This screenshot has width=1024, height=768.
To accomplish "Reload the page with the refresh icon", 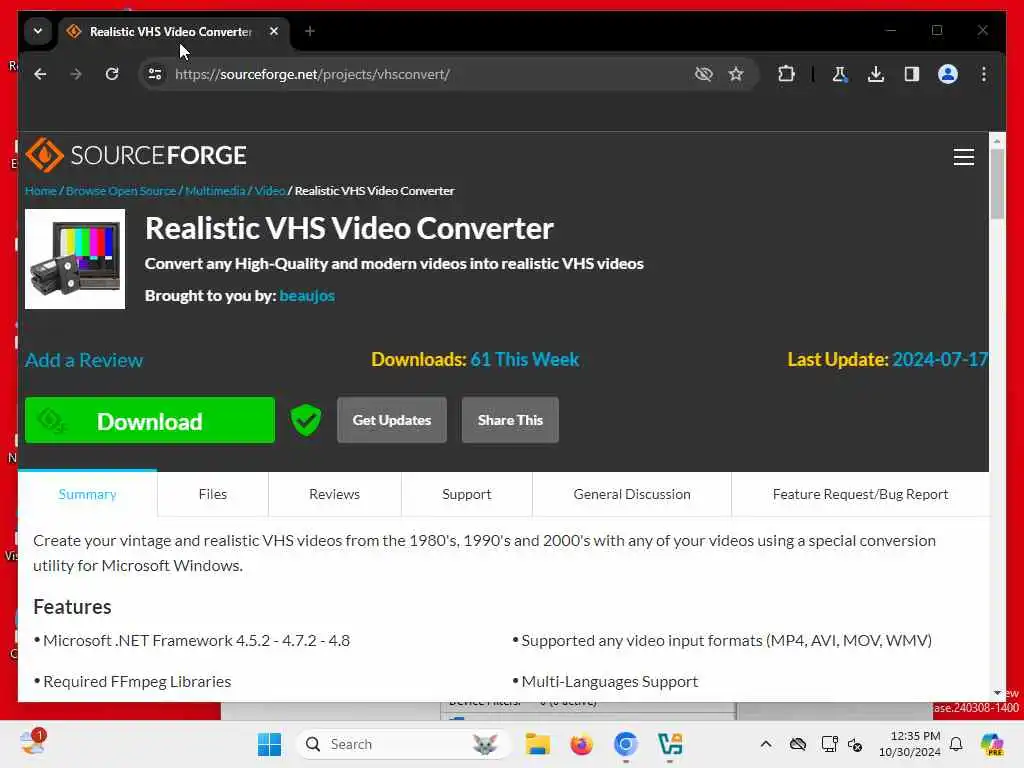I will coord(112,74).
